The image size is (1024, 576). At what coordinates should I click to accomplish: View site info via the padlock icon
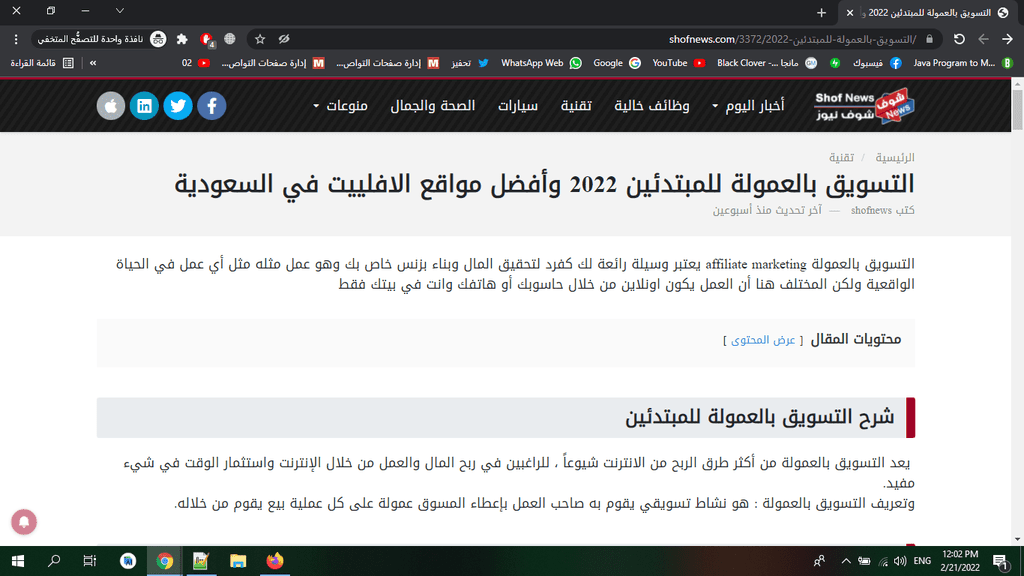pyautogui.click(x=929, y=39)
